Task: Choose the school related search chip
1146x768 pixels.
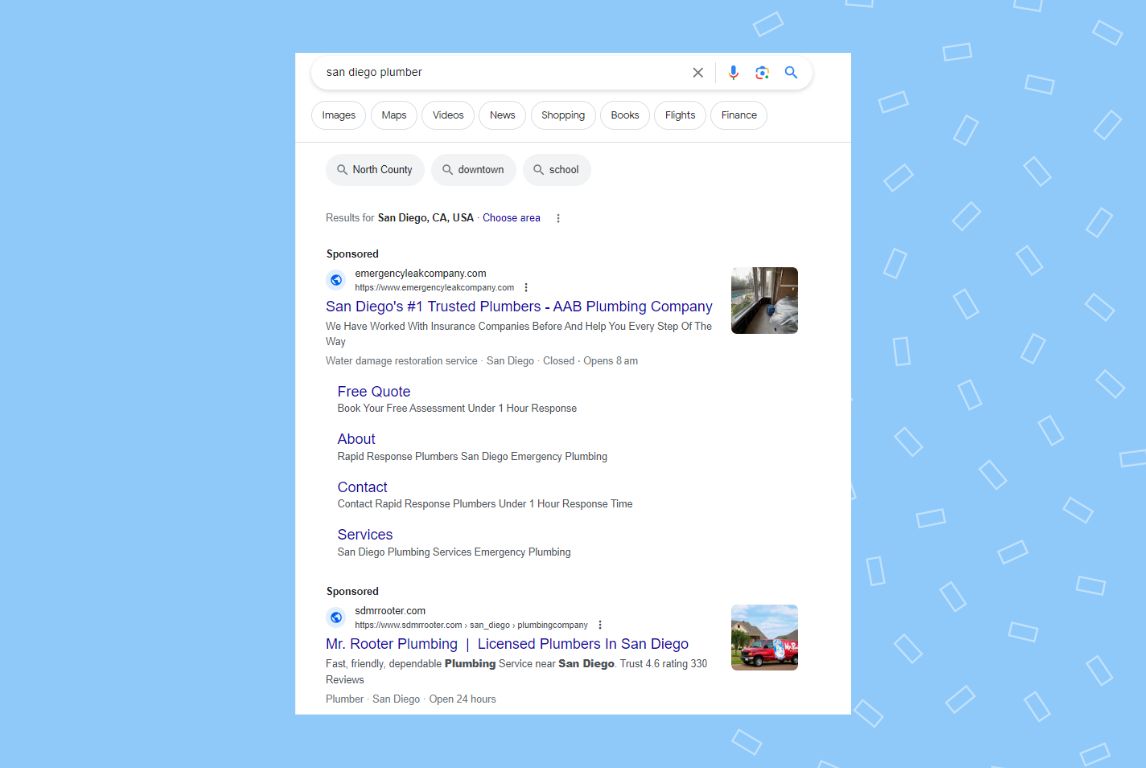Action: tap(557, 170)
